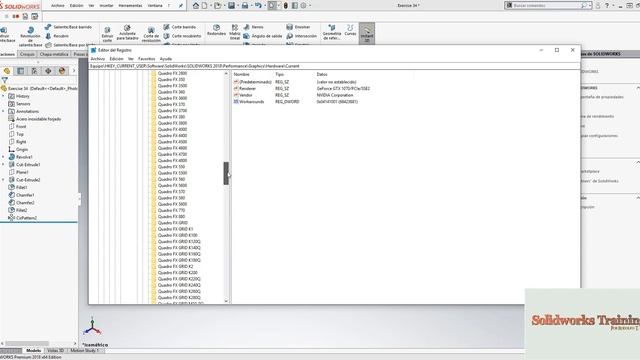Open the Insertar menu in SolidWorks
The width and height of the screenshot is (640, 360).
106,6
